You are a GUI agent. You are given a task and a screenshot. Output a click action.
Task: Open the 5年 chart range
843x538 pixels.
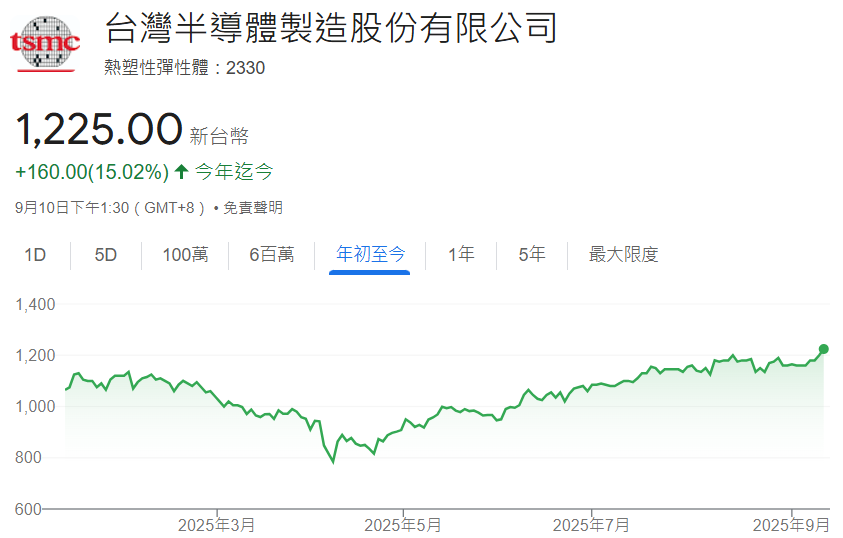coord(532,254)
